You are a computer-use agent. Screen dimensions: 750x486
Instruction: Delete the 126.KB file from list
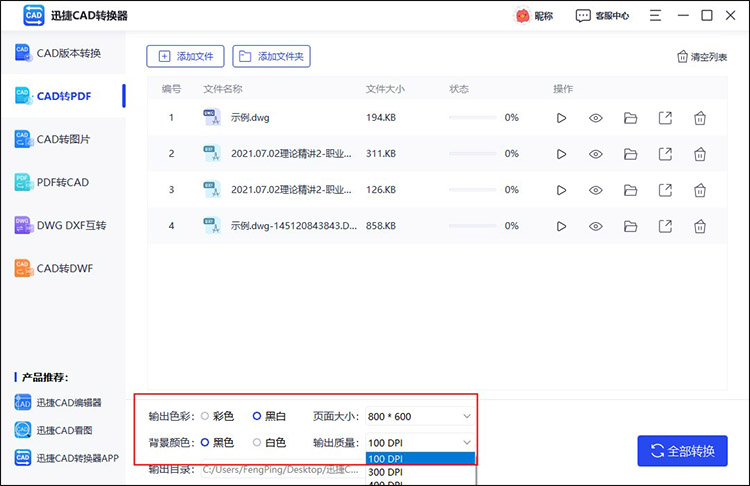(x=700, y=190)
